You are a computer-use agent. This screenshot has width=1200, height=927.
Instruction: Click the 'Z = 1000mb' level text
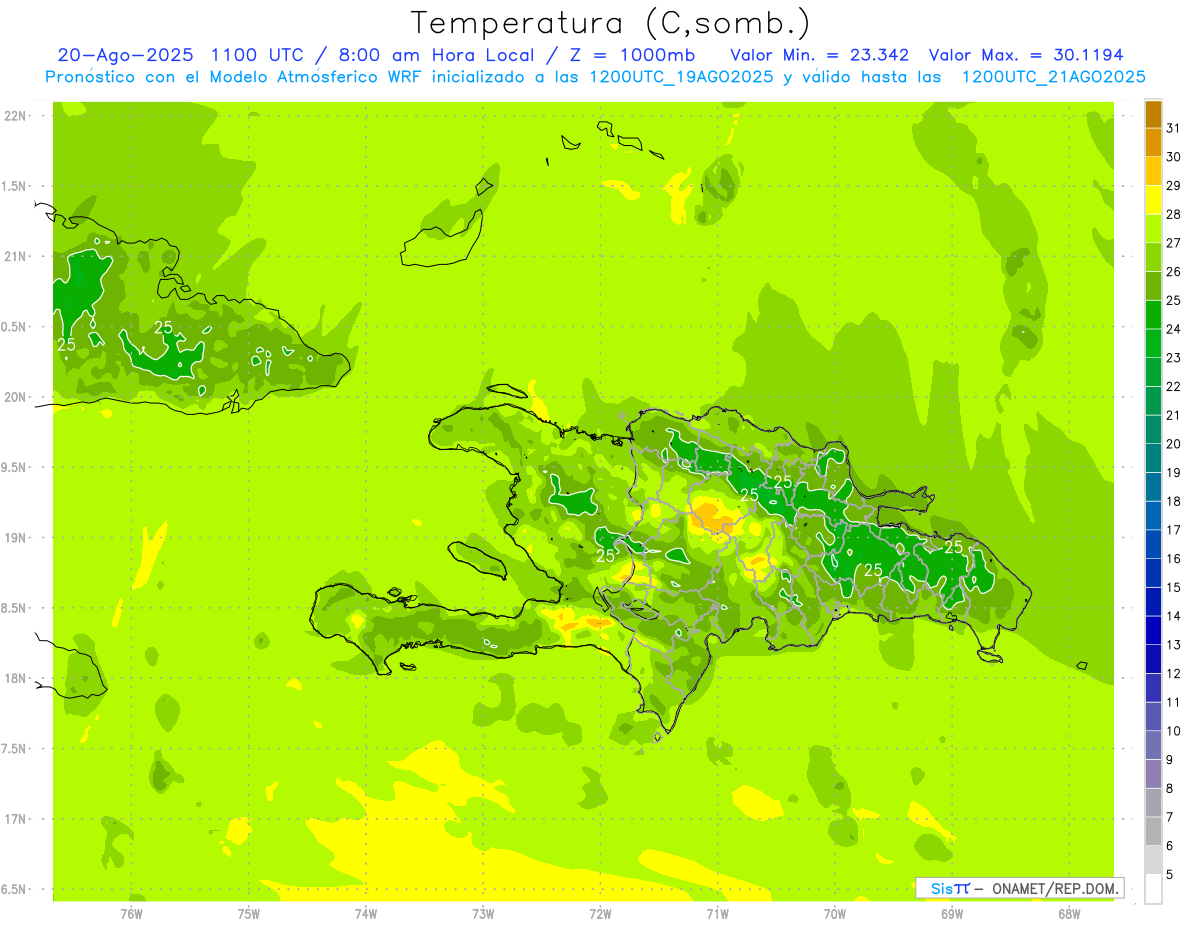[633, 55]
